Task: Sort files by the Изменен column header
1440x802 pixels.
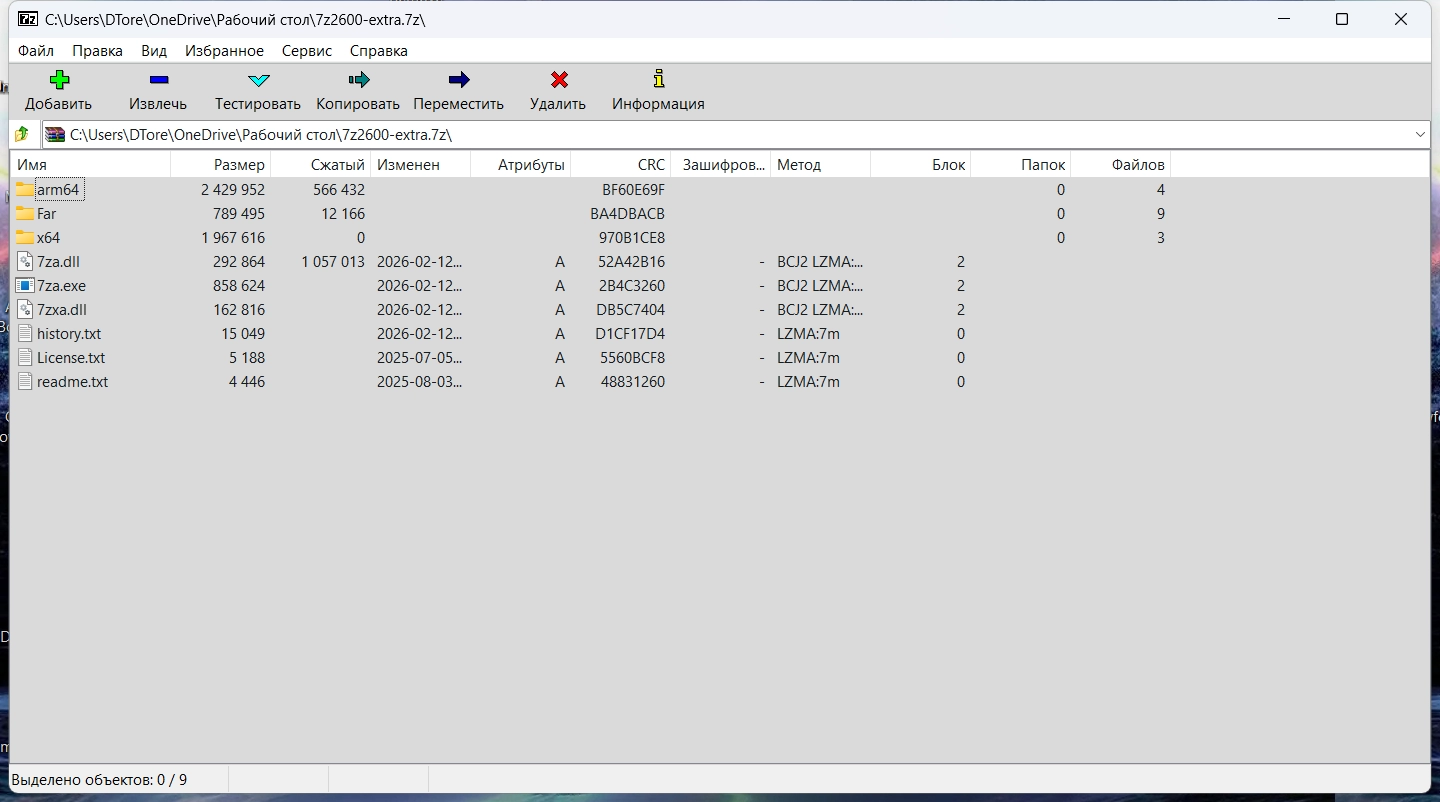Action: (x=420, y=165)
